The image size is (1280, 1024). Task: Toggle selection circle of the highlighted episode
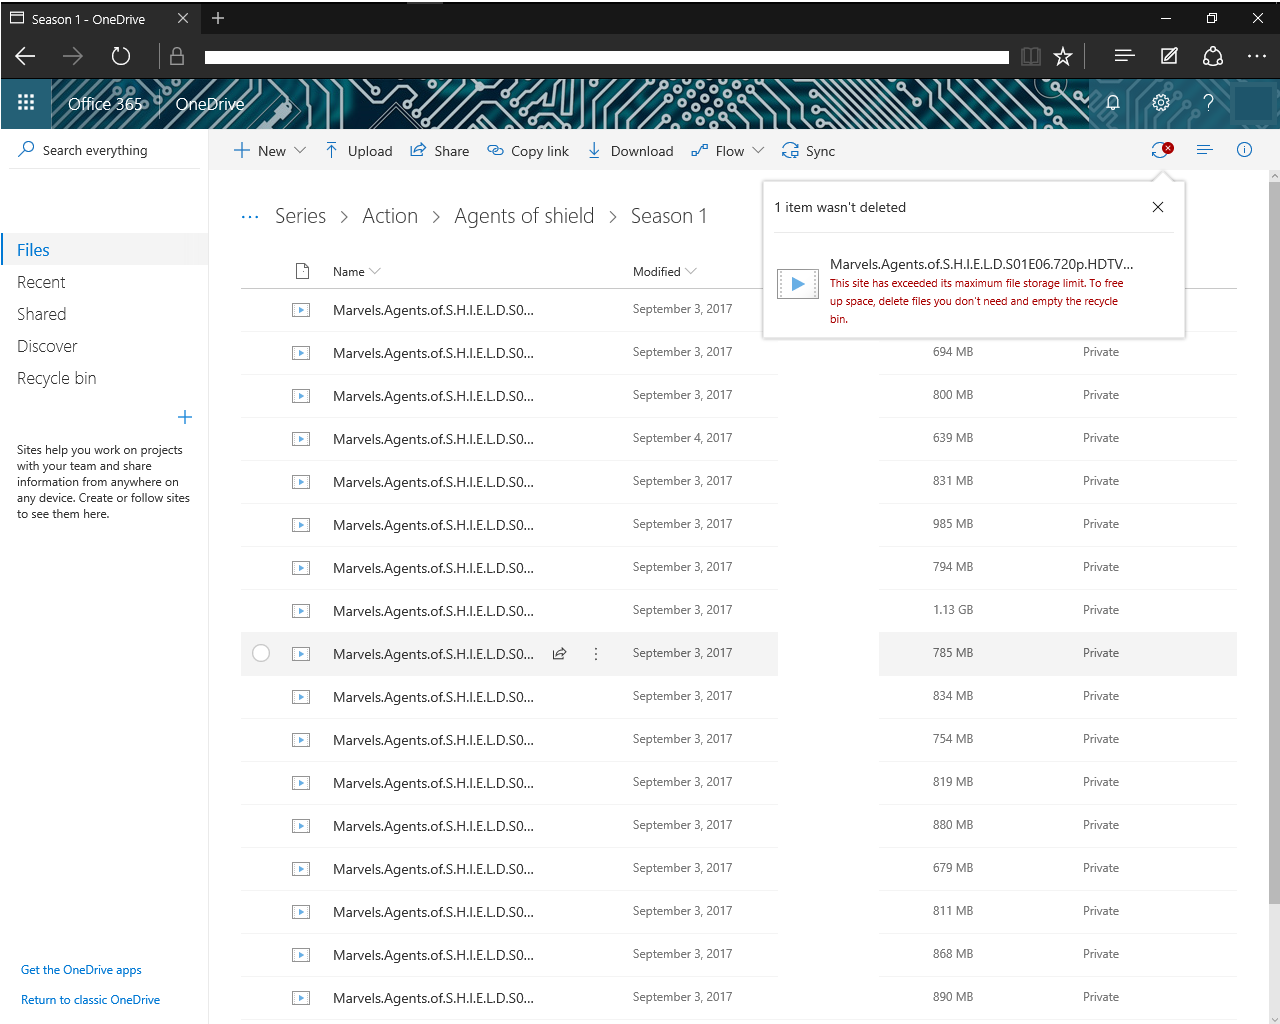(x=261, y=653)
